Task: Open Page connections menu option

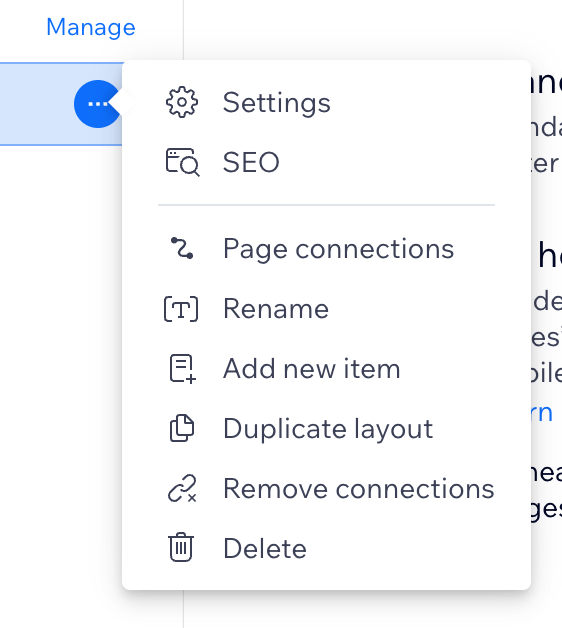Action: click(326, 249)
